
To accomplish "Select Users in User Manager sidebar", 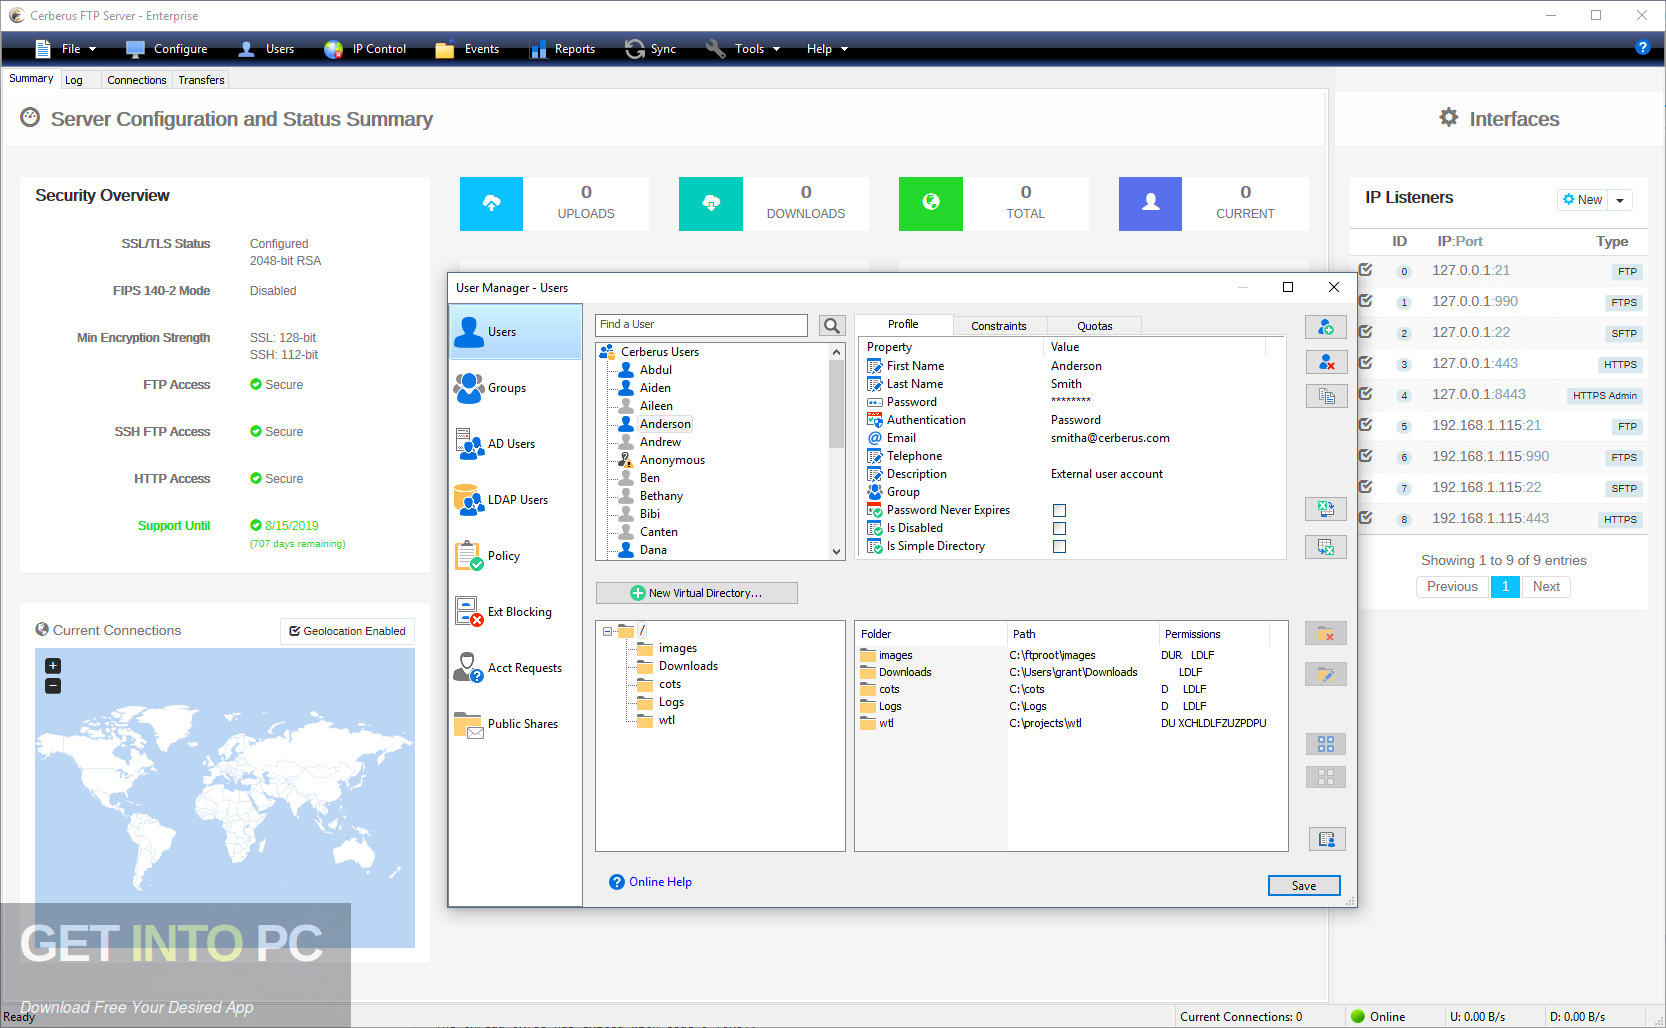I will click(x=515, y=332).
